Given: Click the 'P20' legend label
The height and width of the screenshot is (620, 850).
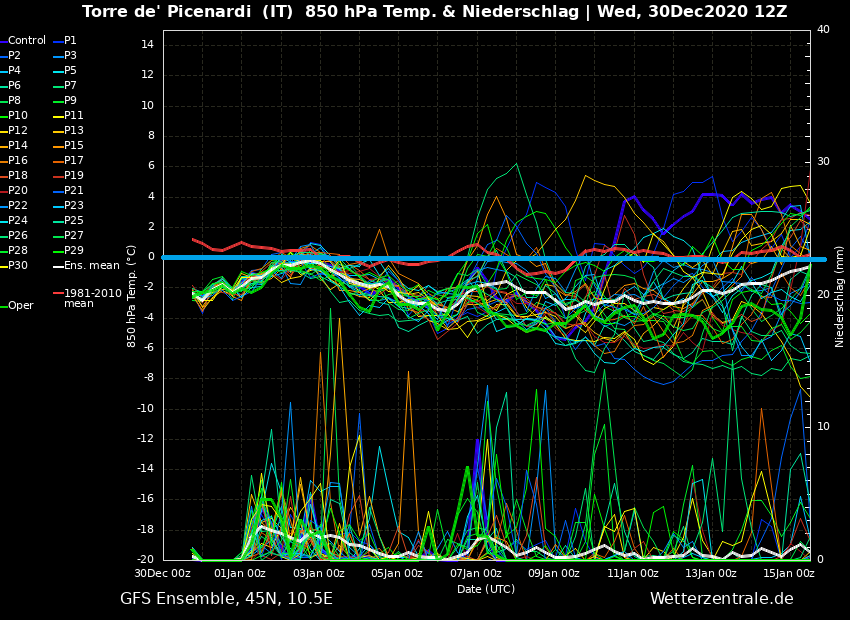Looking at the screenshot, I should tap(17, 190).
